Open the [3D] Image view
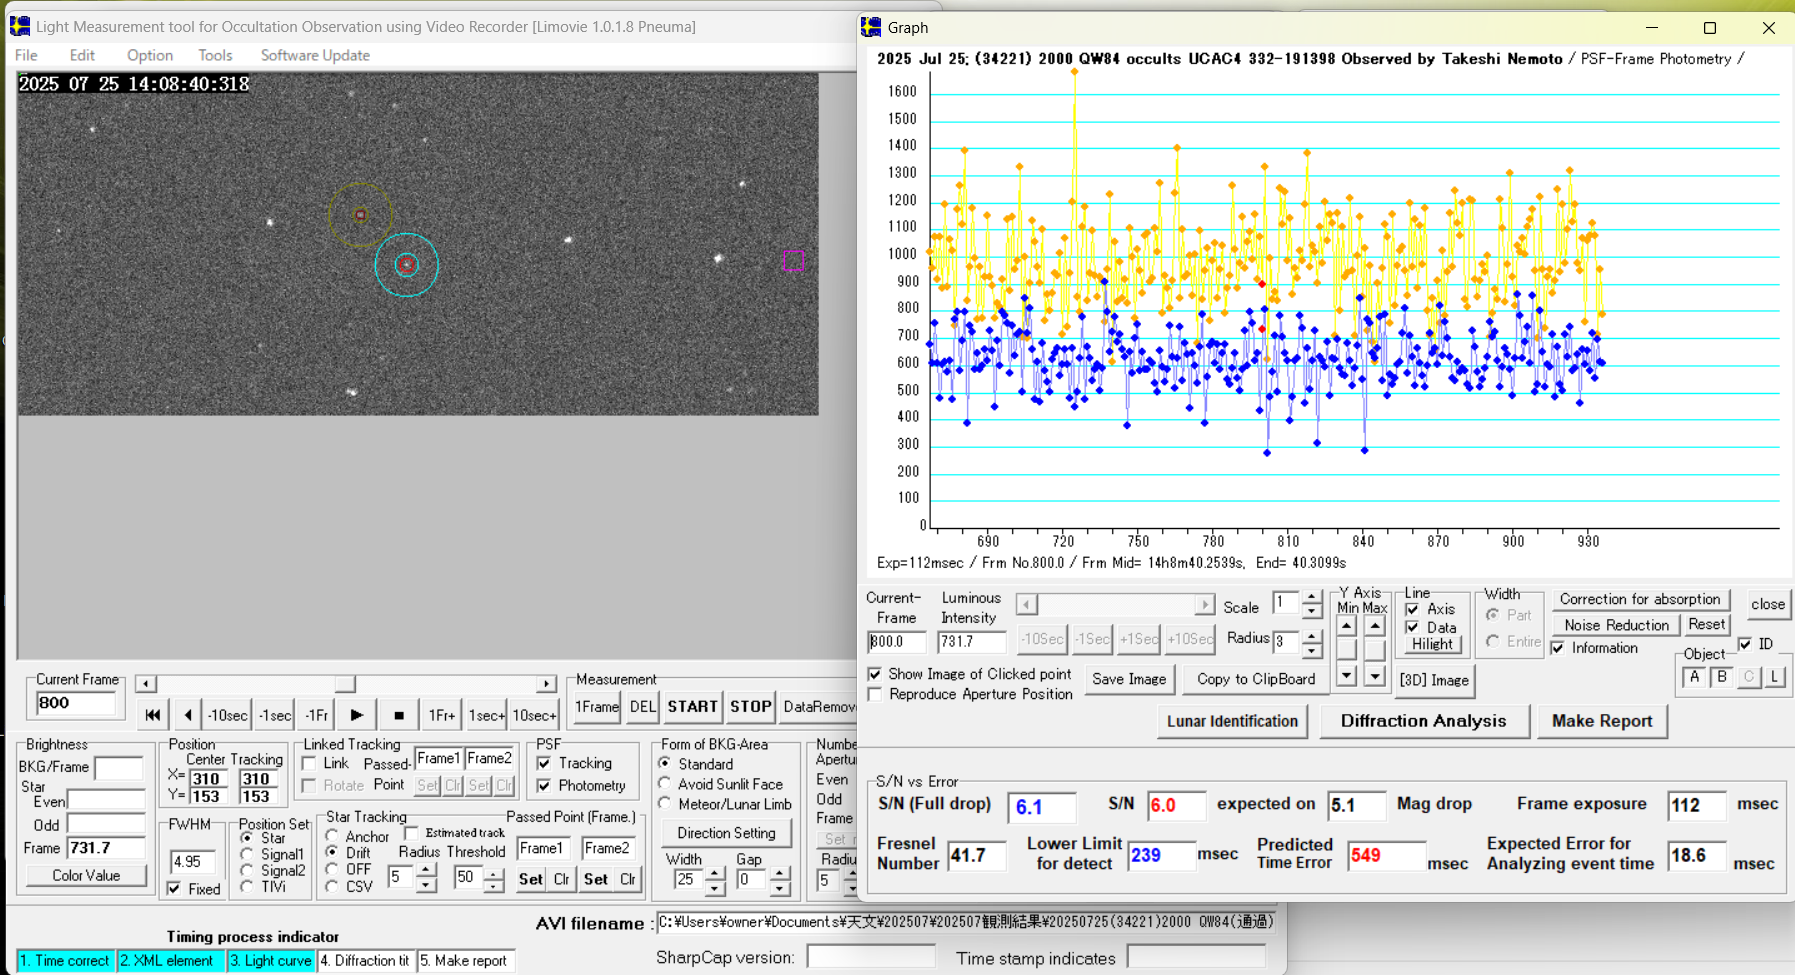 point(1433,680)
